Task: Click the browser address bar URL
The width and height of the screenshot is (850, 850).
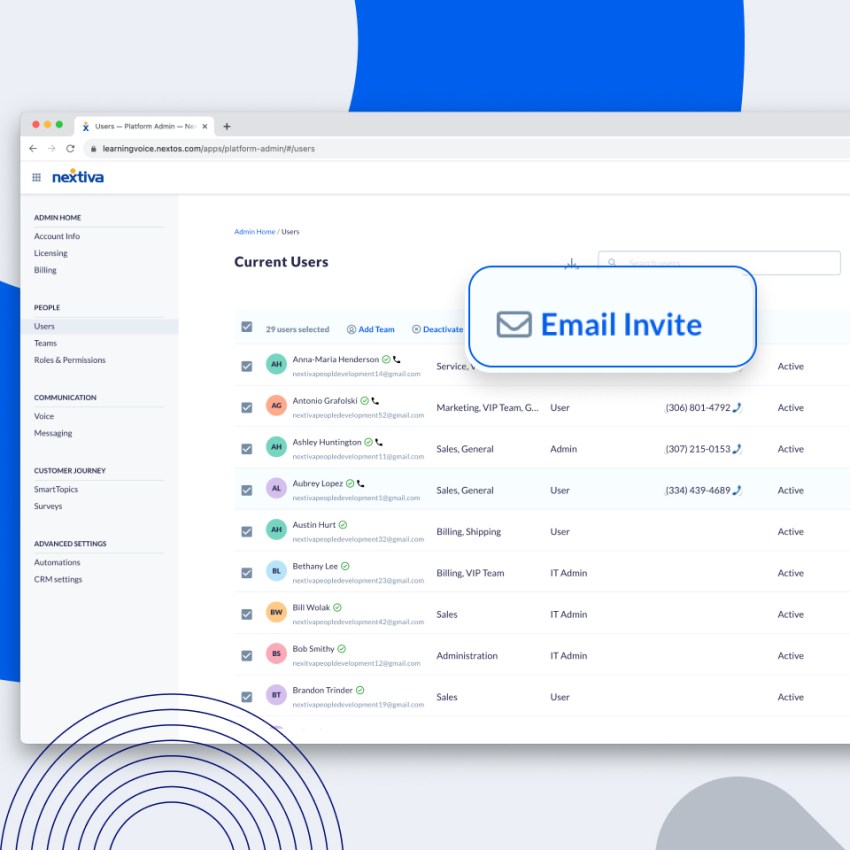Action: (x=209, y=149)
